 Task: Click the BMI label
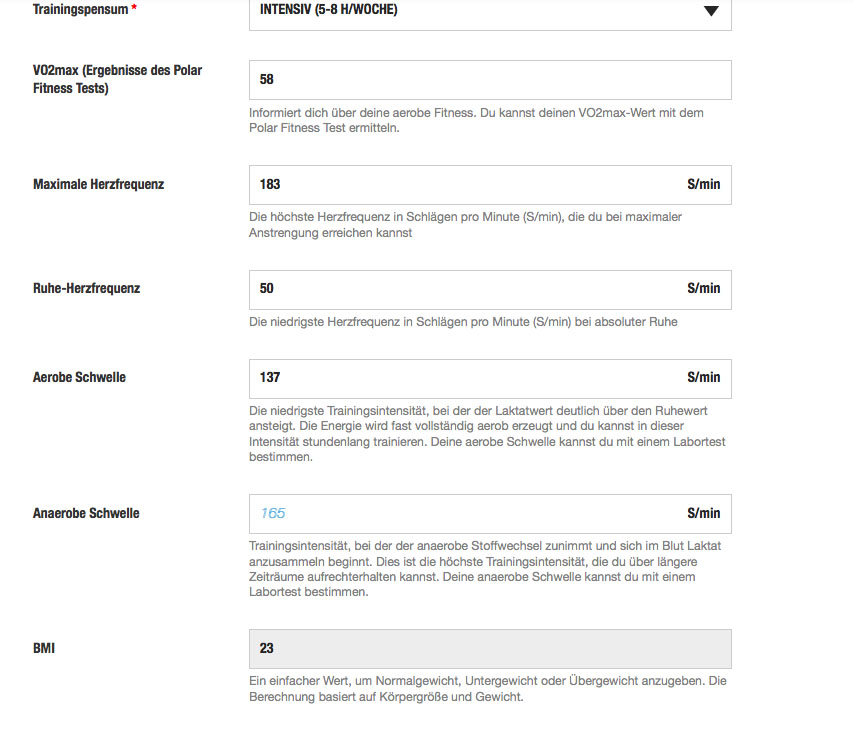pos(44,649)
